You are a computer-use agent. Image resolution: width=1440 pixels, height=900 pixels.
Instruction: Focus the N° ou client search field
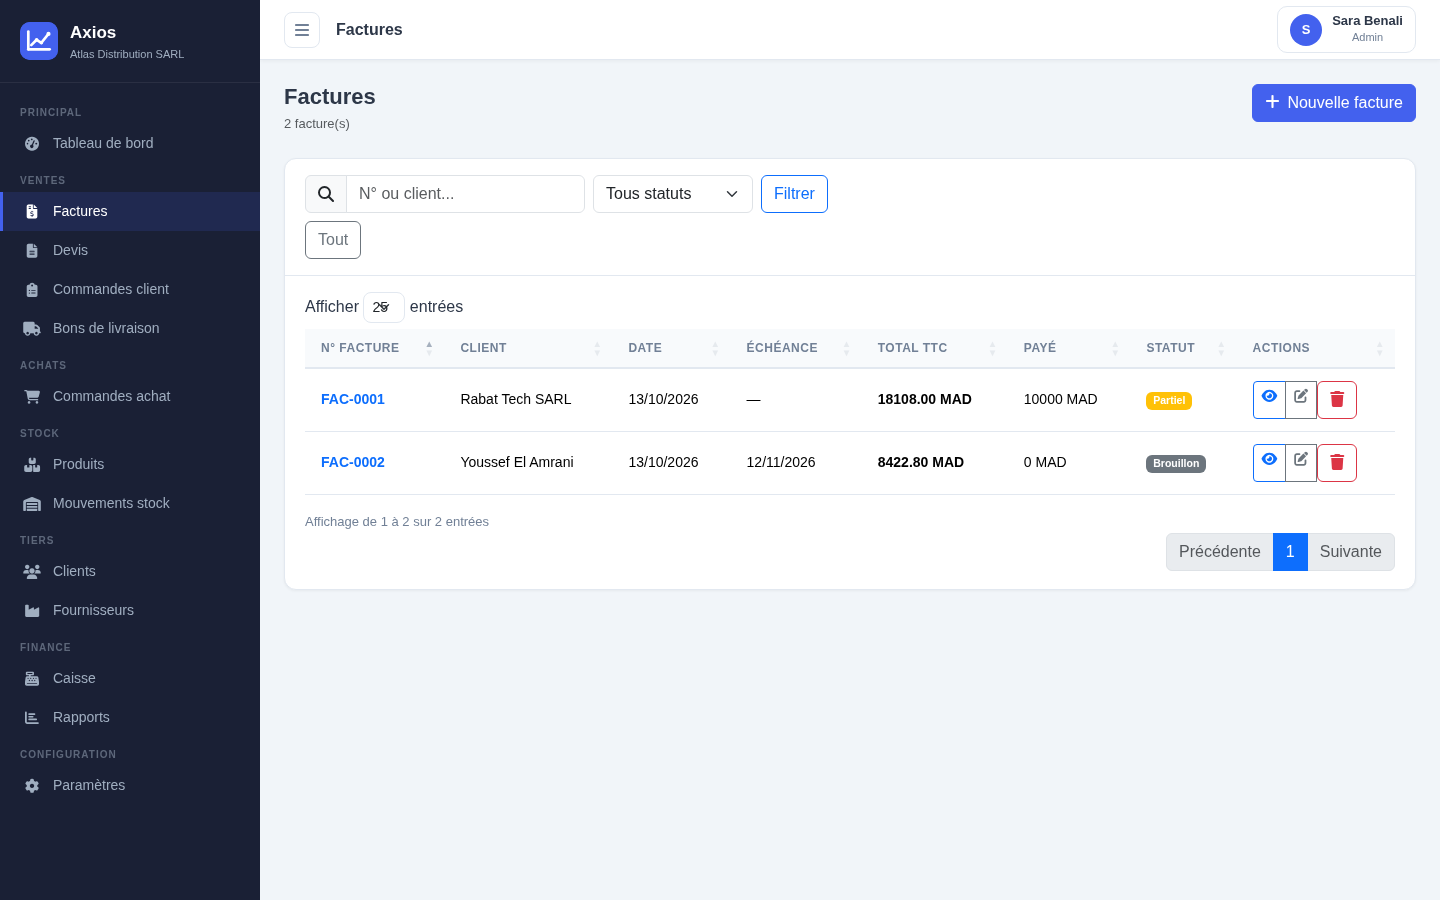465,194
